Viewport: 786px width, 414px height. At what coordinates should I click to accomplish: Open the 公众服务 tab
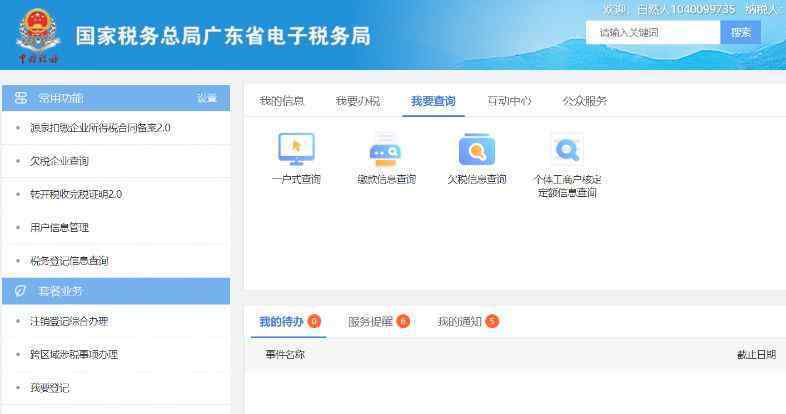pyautogui.click(x=585, y=101)
